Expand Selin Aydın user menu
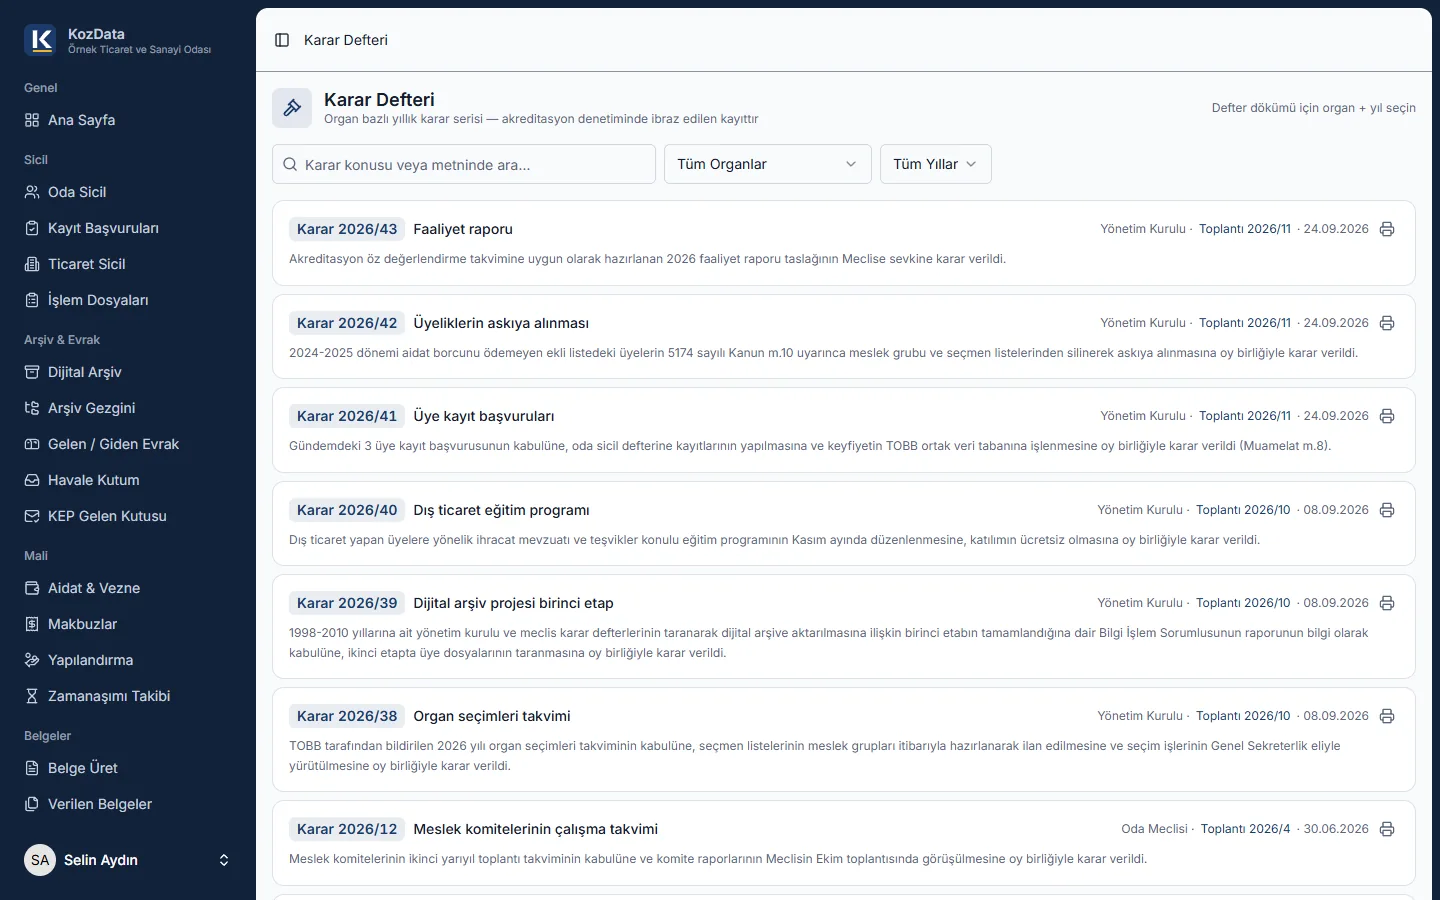 (128, 860)
